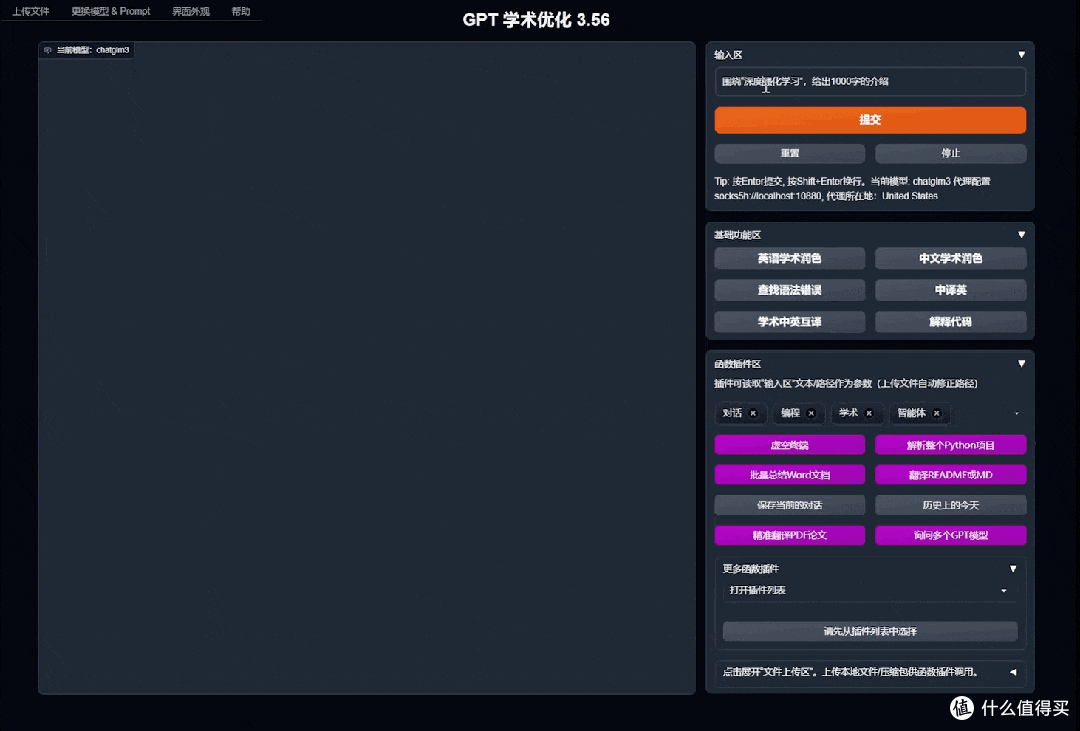1080x731 pixels.
Task: Run the 英语学术润色 function
Action: tap(789, 258)
